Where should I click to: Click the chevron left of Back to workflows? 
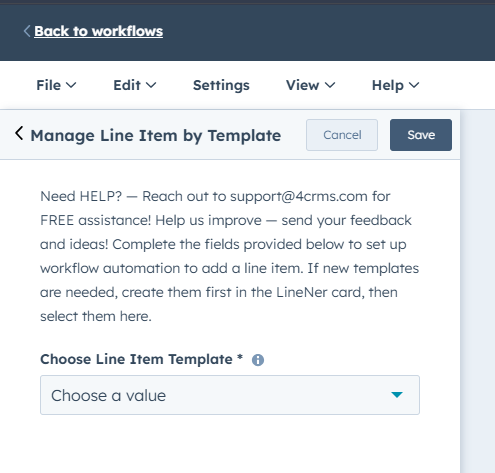[x=27, y=31]
